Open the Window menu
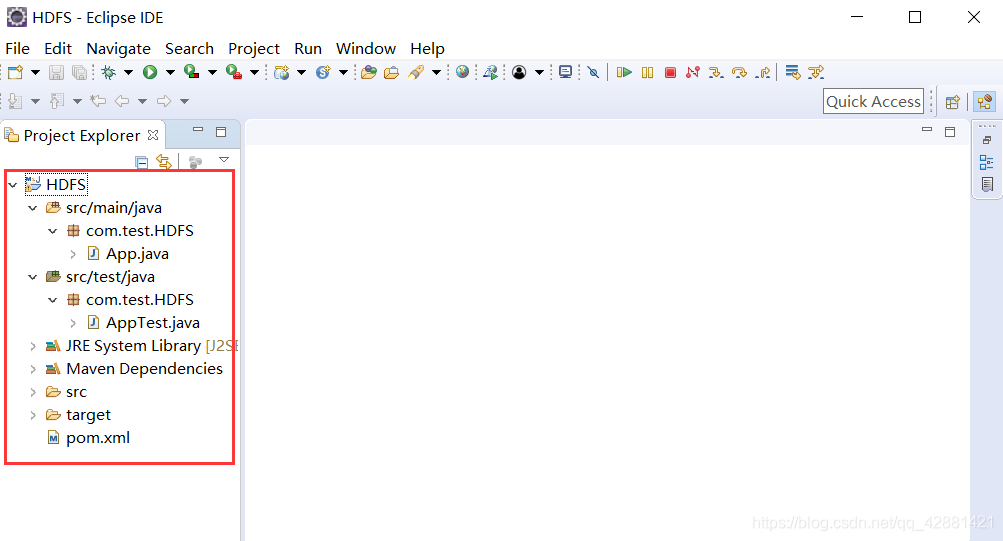Screen dimensions: 1003x541 click(x=366, y=49)
